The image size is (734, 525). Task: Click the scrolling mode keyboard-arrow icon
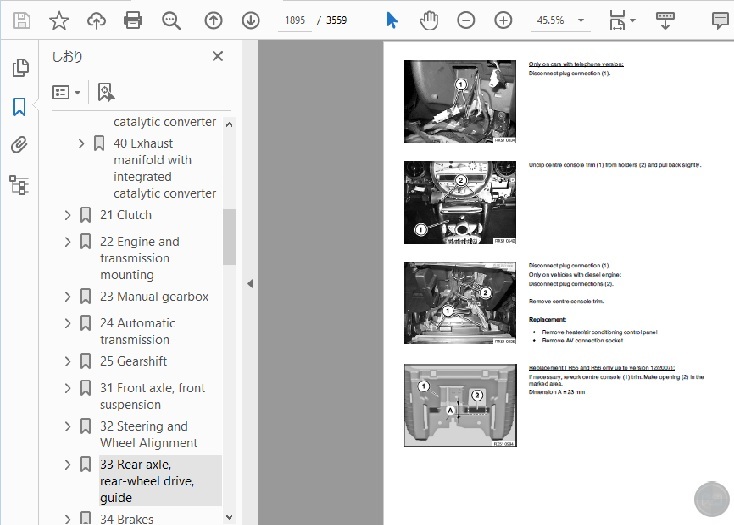(665, 21)
